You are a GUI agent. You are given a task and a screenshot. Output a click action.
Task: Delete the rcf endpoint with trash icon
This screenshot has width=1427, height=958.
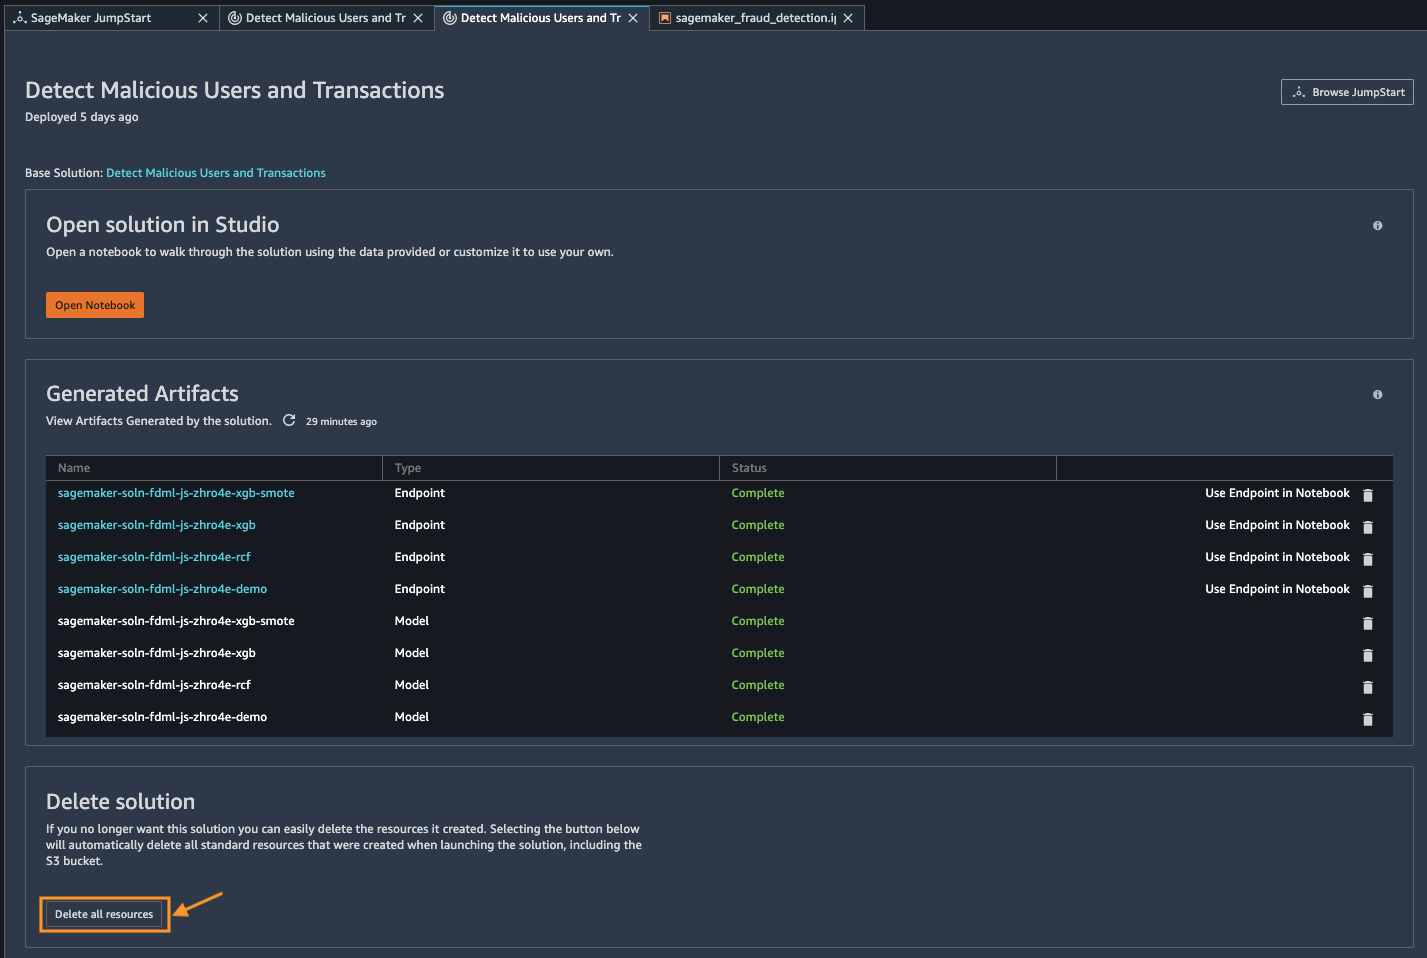point(1368,559)
